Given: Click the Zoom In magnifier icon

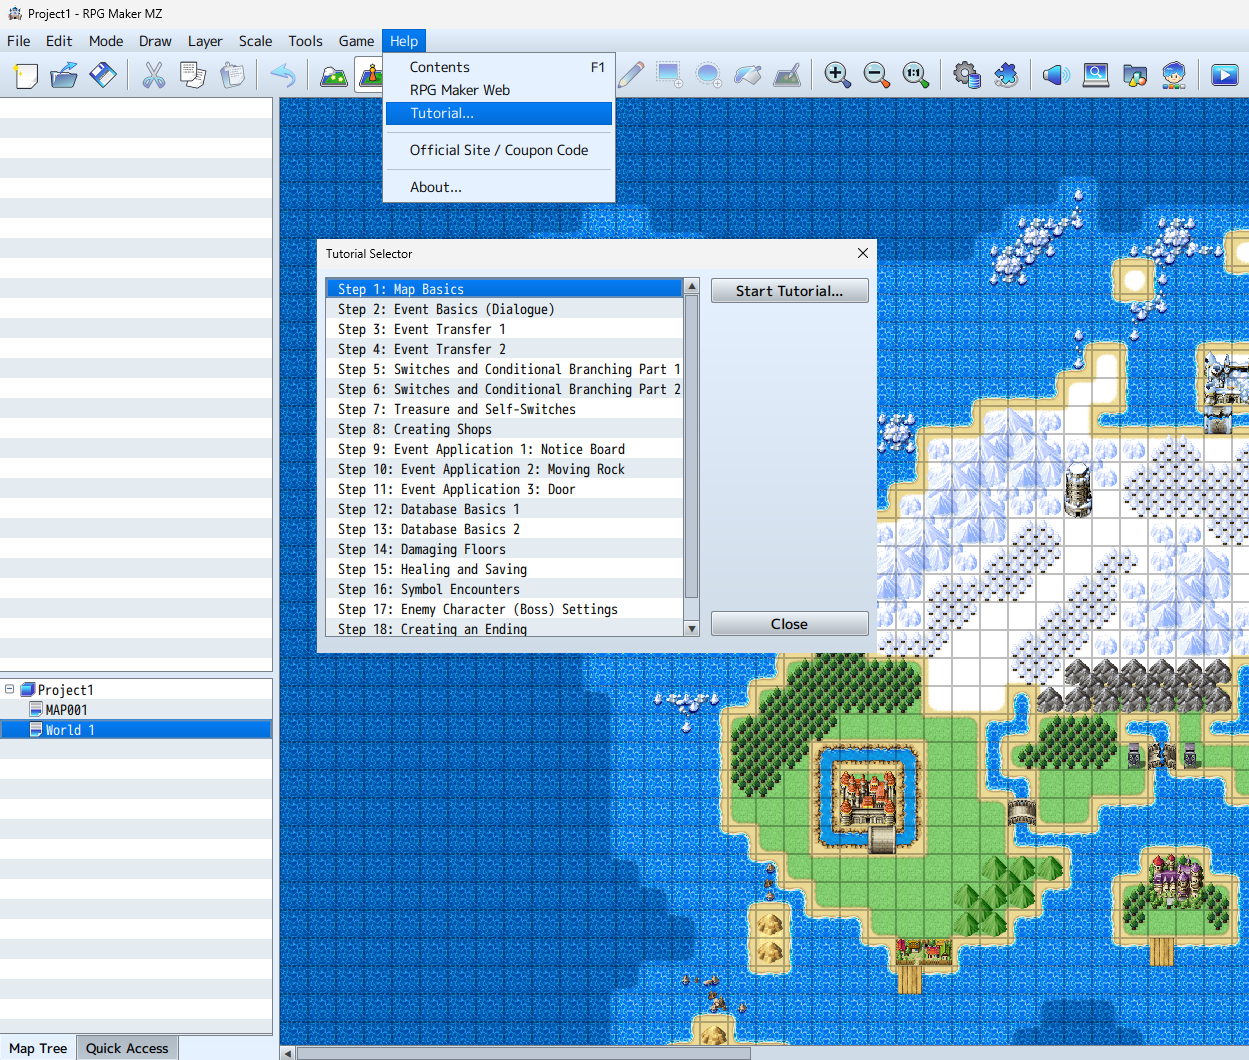Looking at the screenshot, I should coord(837,75).
